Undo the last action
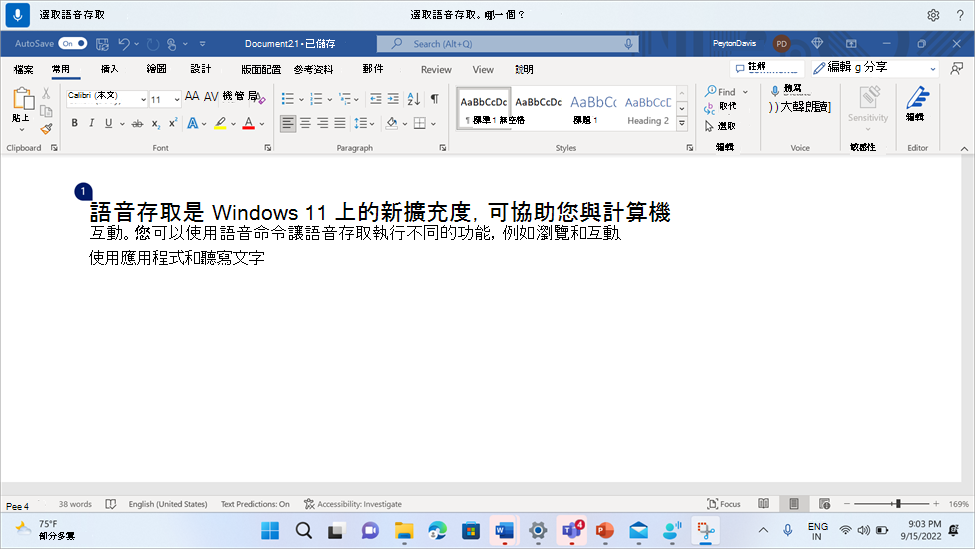Viewport: 975px width, 549px height. pos(124,44)
